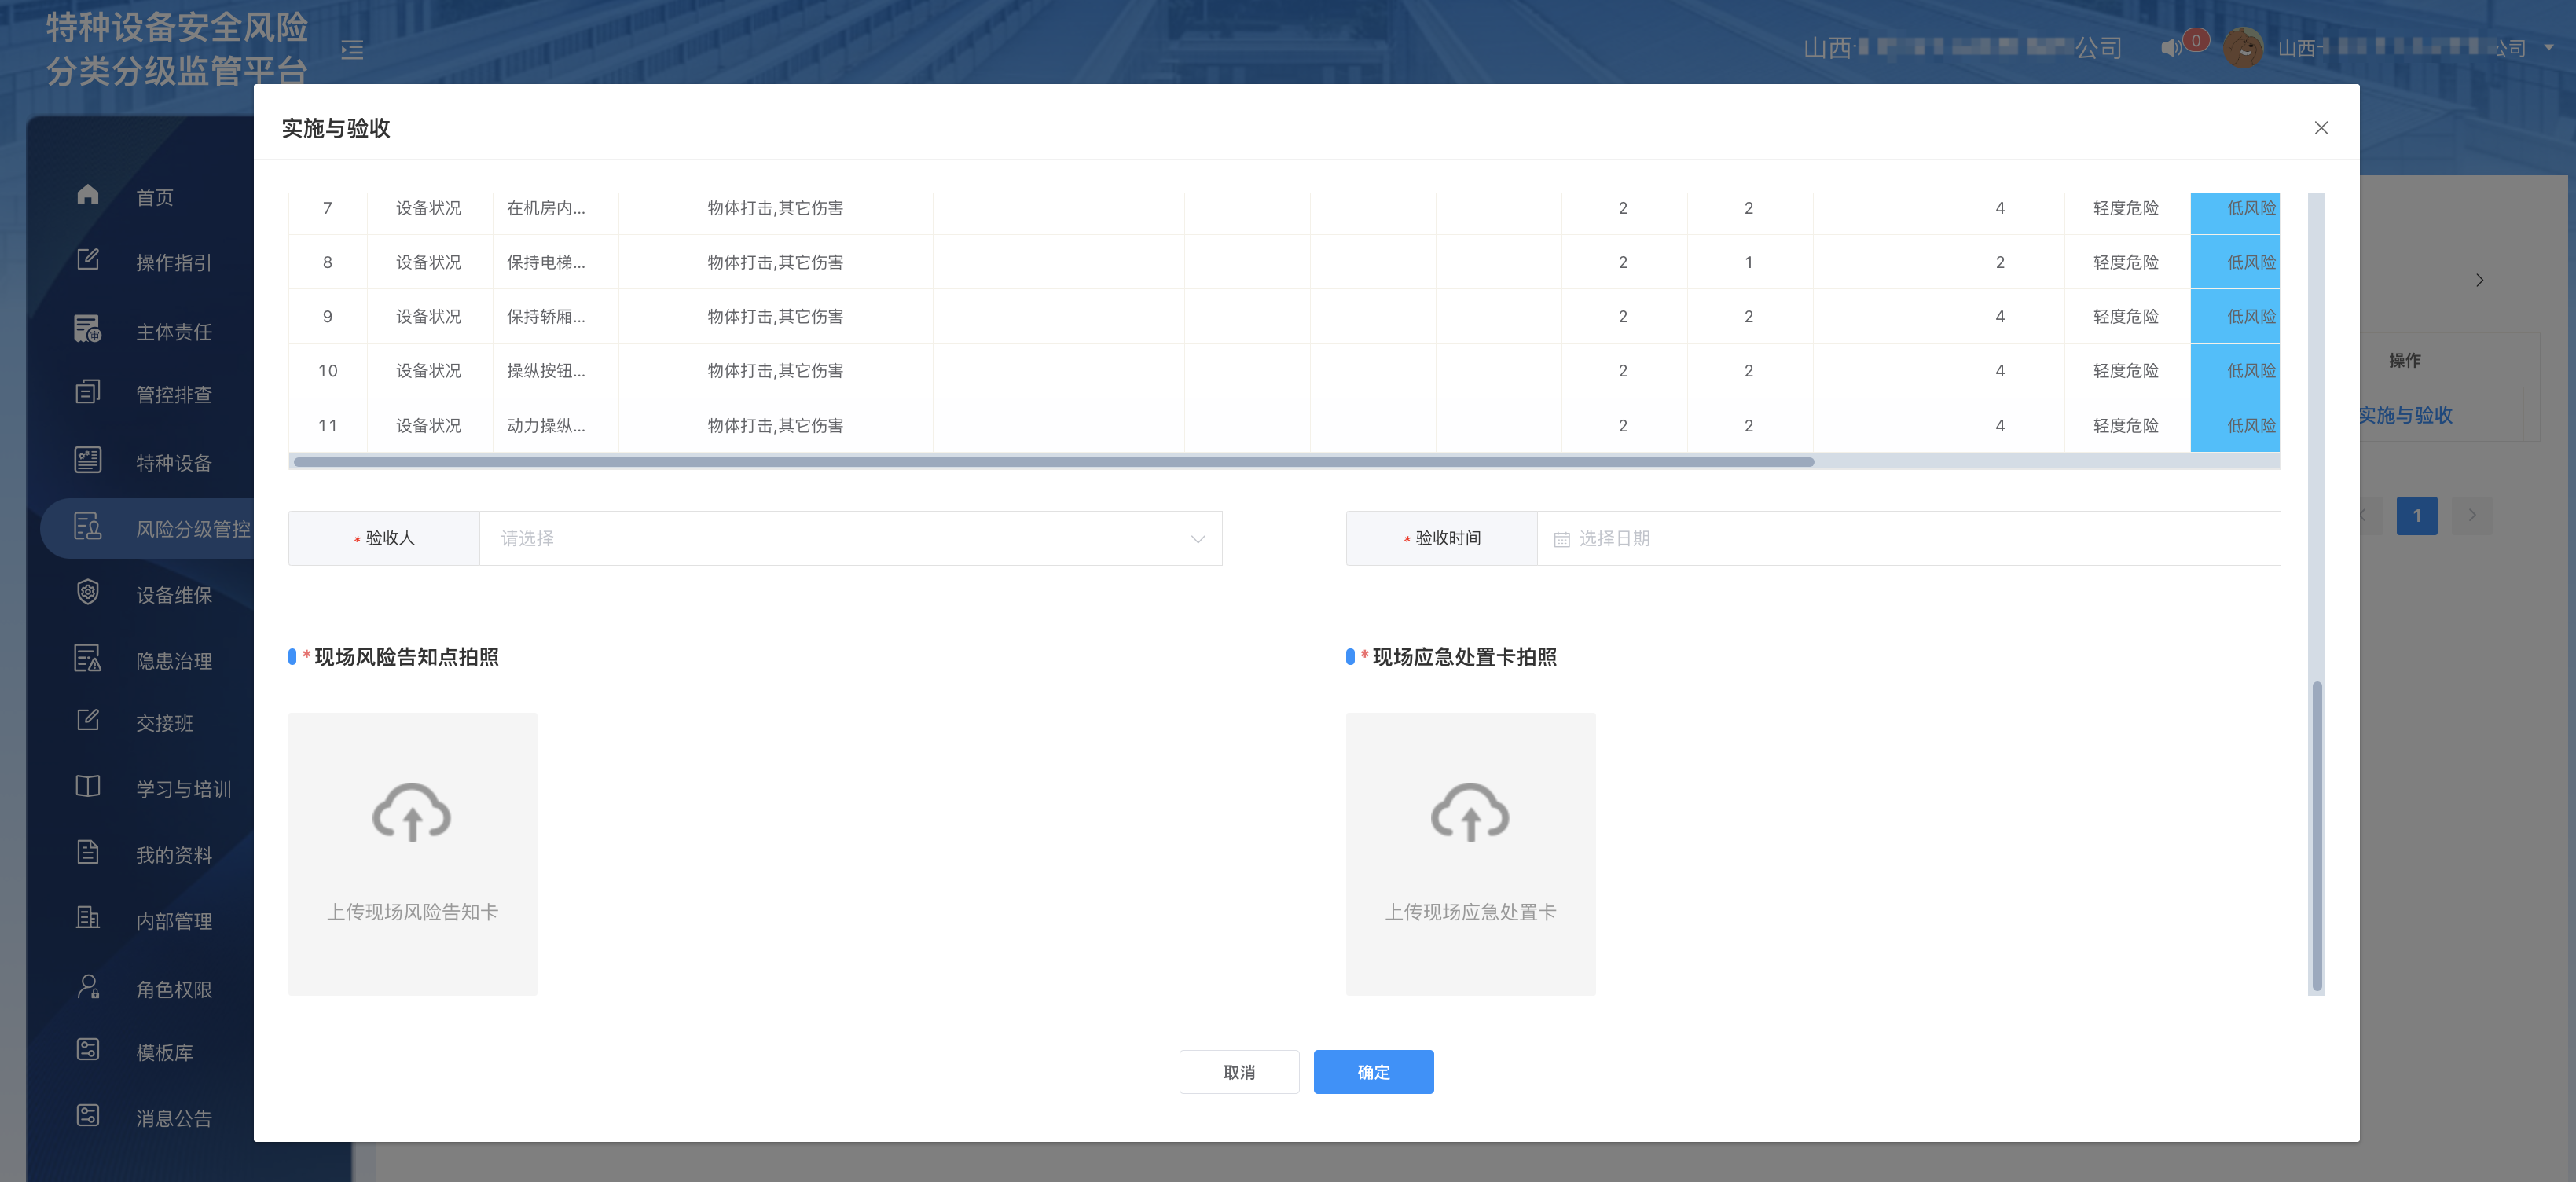Click the horizontal table scrollbar thumb
The width and height of the screenshot is (2576, 1182).
1053,462
